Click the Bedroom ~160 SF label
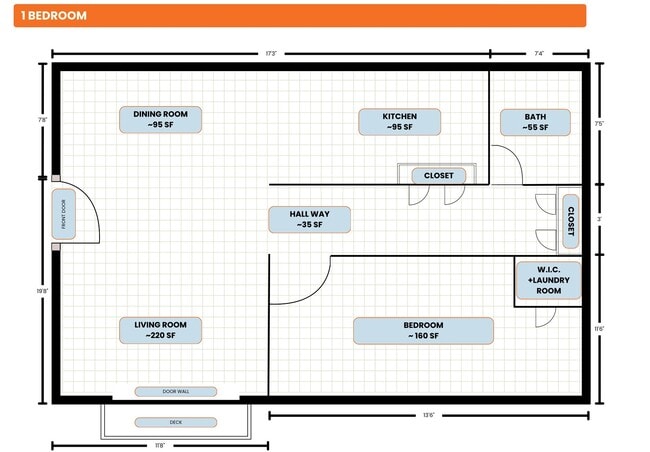Image resolution: width=650 pixels, height=452 pixels. click(423, 331)
